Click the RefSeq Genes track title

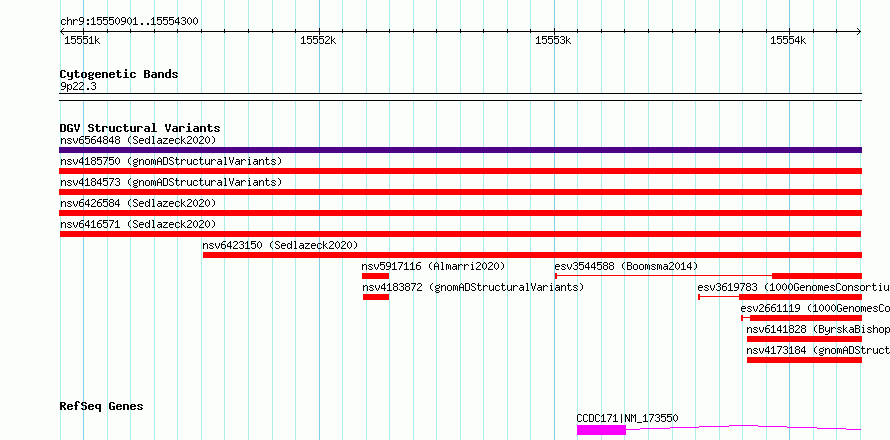click(x=101, y=407)
